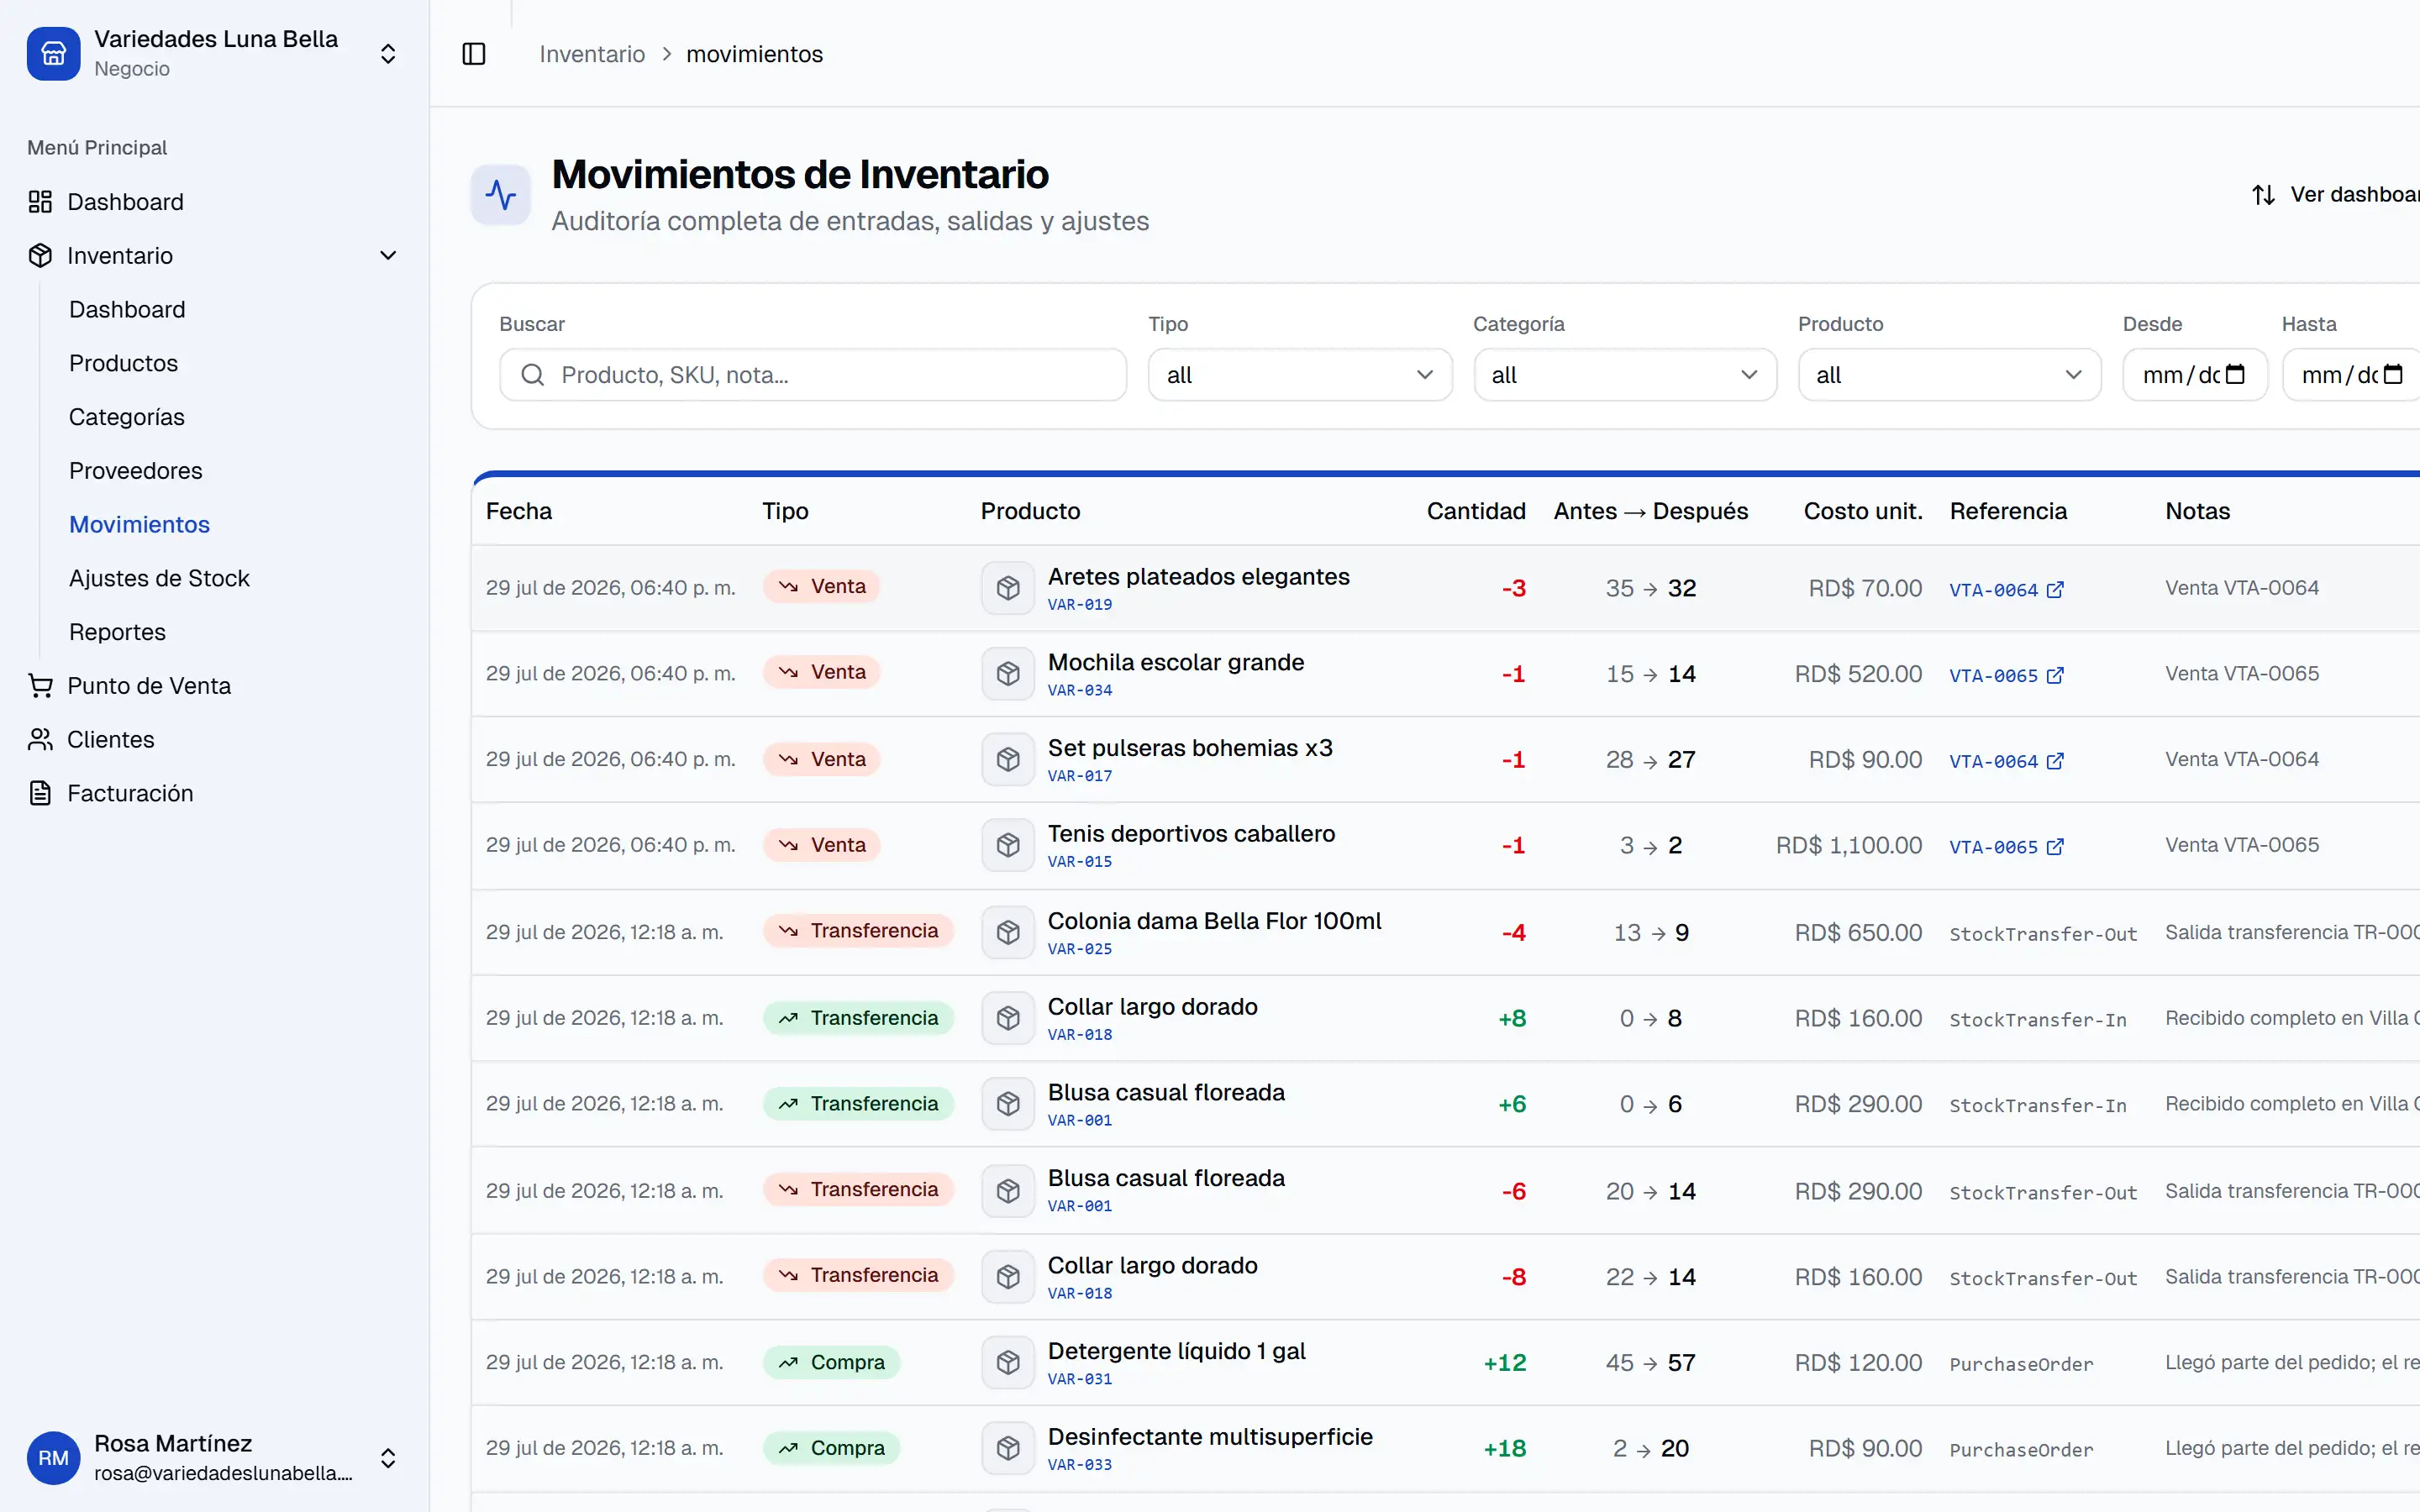Viewport: 2420px width, 1512px height.
Task: Click the Inventario box icon in sidebar
Action: 40,256
